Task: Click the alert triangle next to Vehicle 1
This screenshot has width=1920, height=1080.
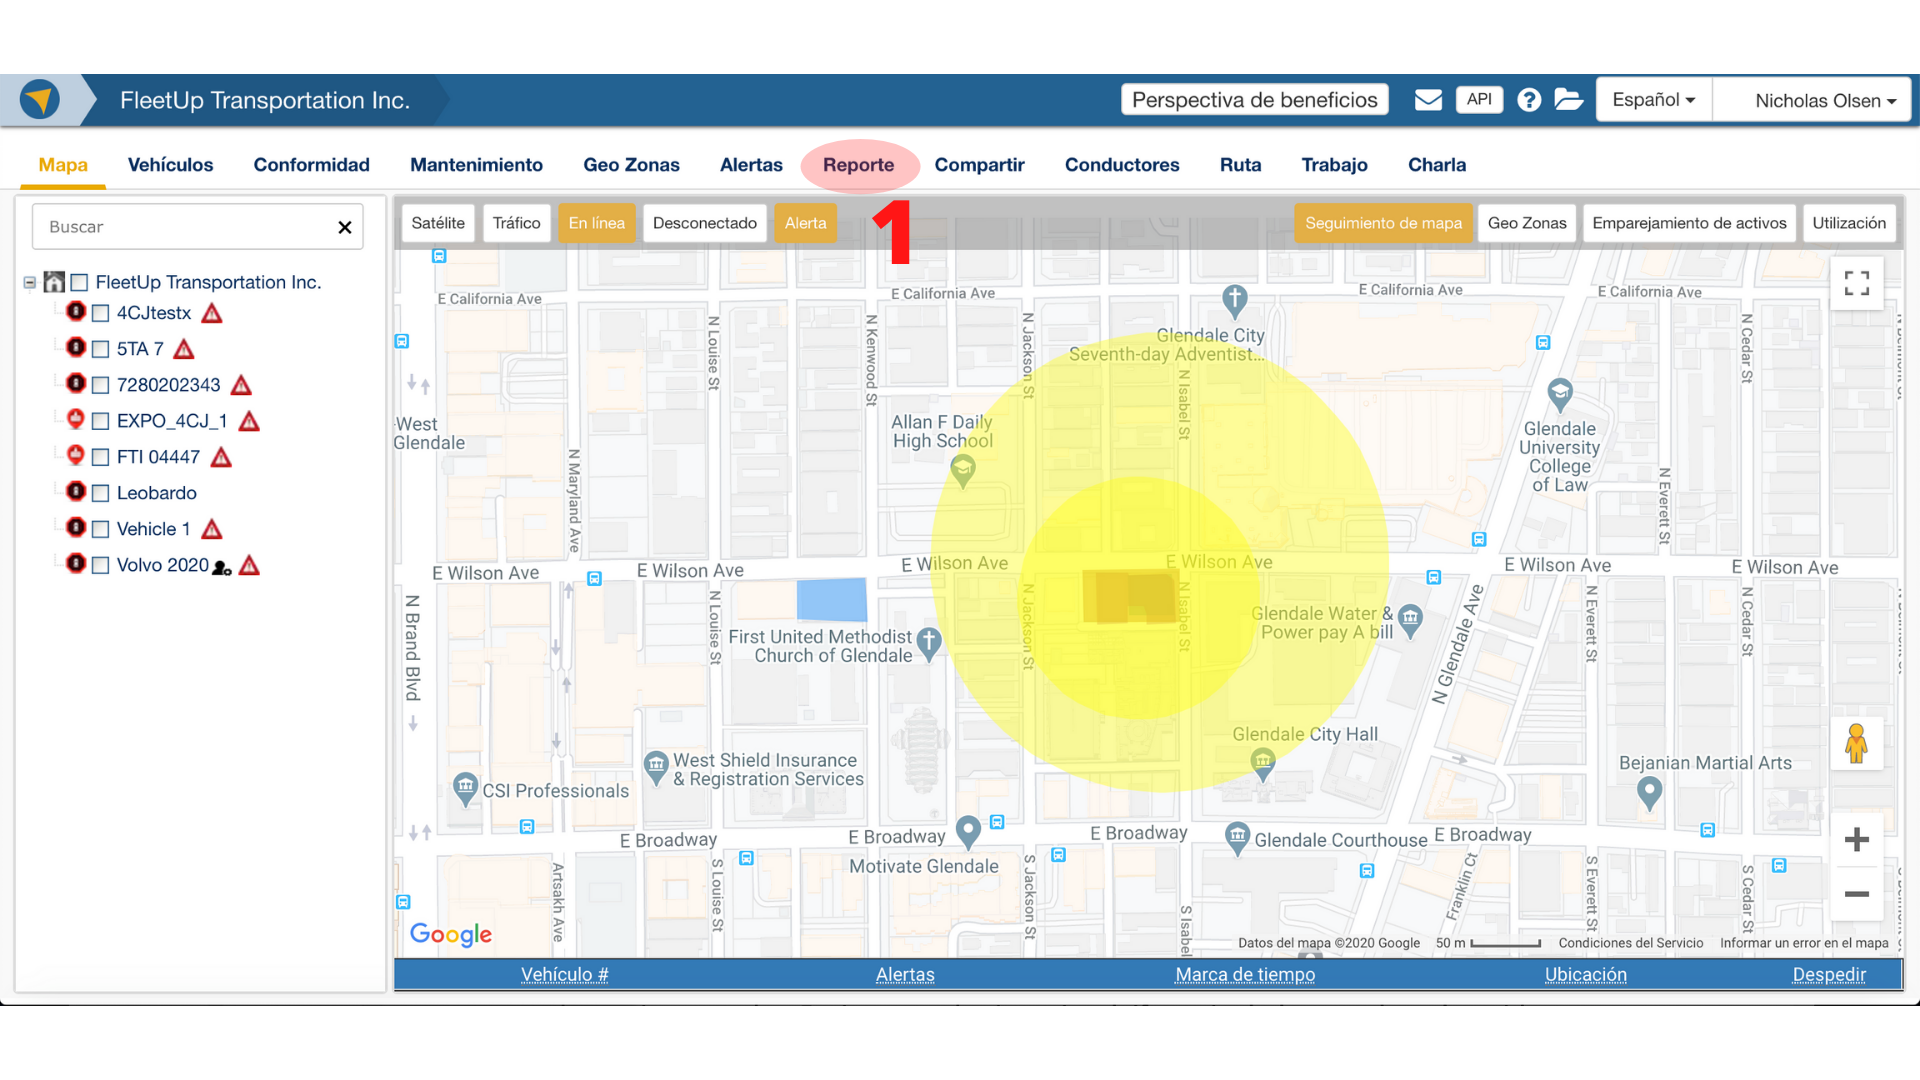Action: [x=211, y=529]
